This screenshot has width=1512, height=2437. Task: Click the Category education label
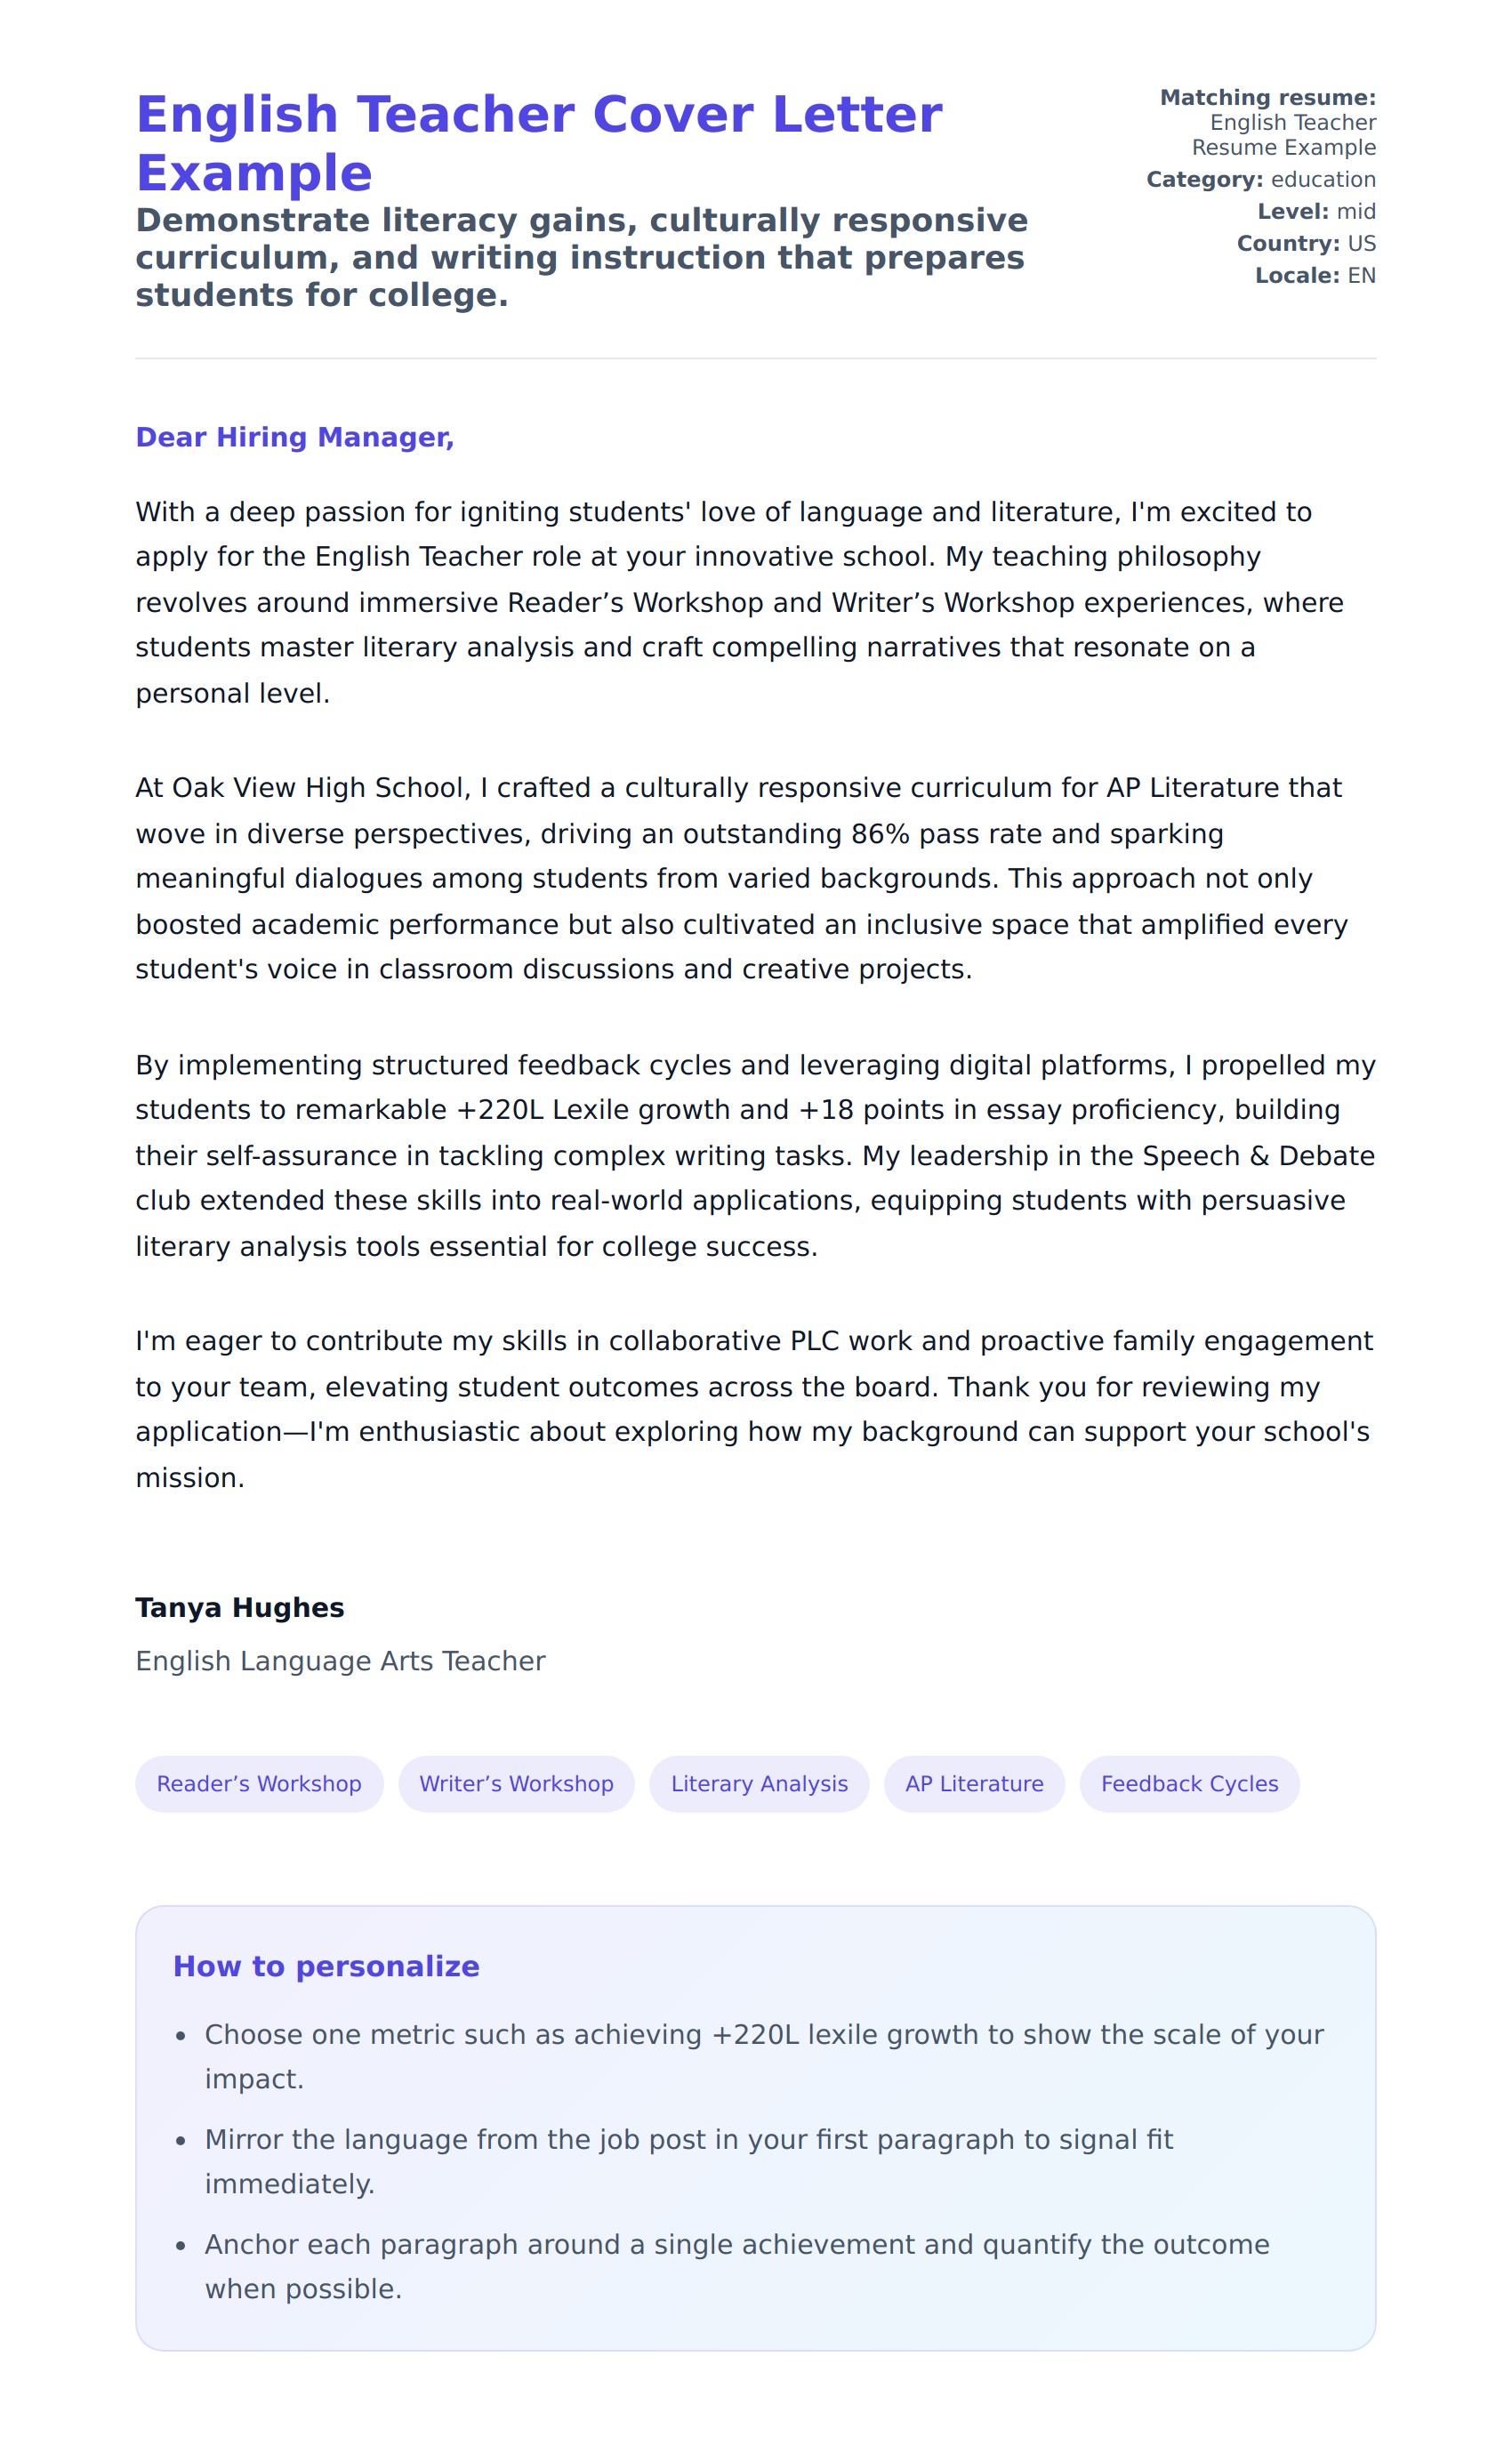[1260, 180]
